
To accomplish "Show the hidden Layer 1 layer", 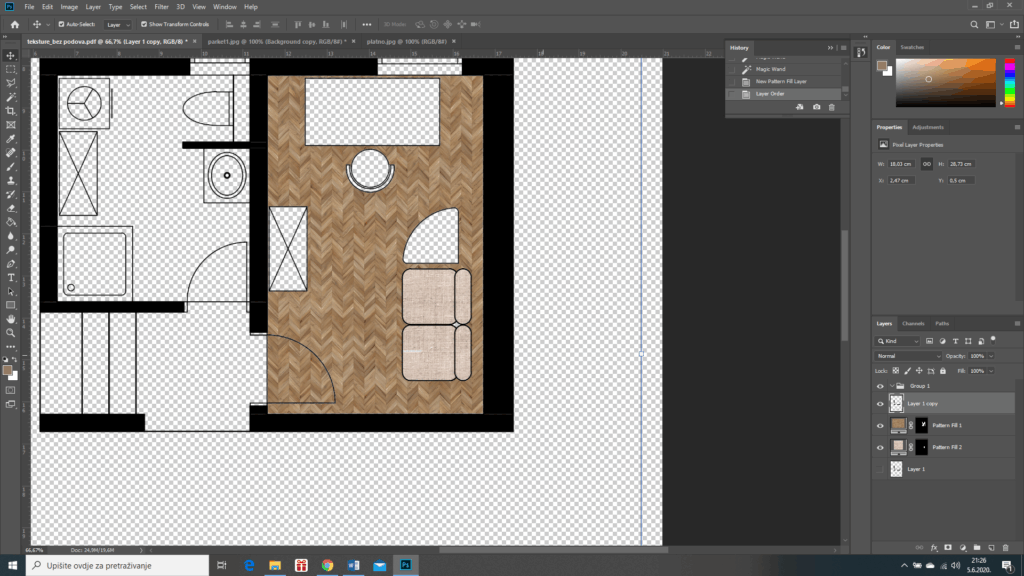I will pyautogui.click(x=880, y=469).
